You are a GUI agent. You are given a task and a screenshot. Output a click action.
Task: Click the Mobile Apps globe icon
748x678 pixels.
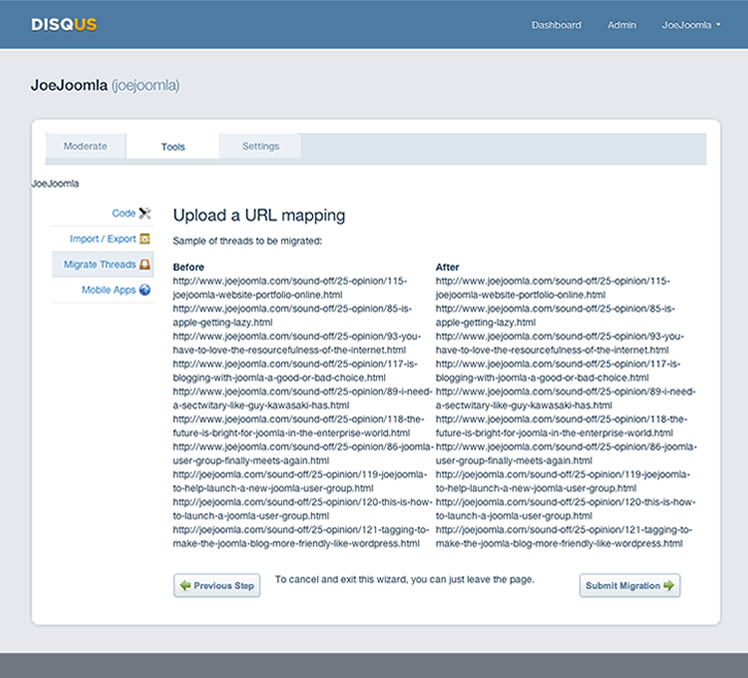144,290
